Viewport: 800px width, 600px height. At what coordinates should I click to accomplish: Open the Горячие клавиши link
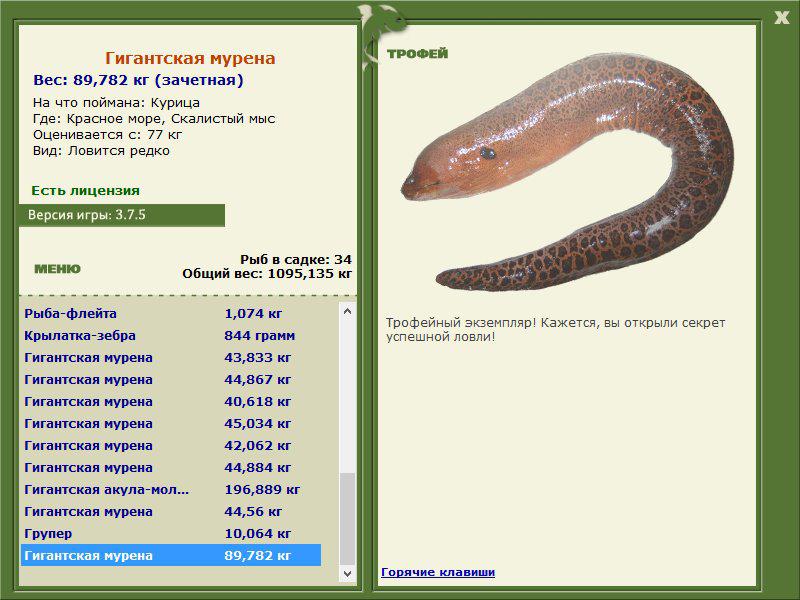pyautogui.click(x=438, y=572)
